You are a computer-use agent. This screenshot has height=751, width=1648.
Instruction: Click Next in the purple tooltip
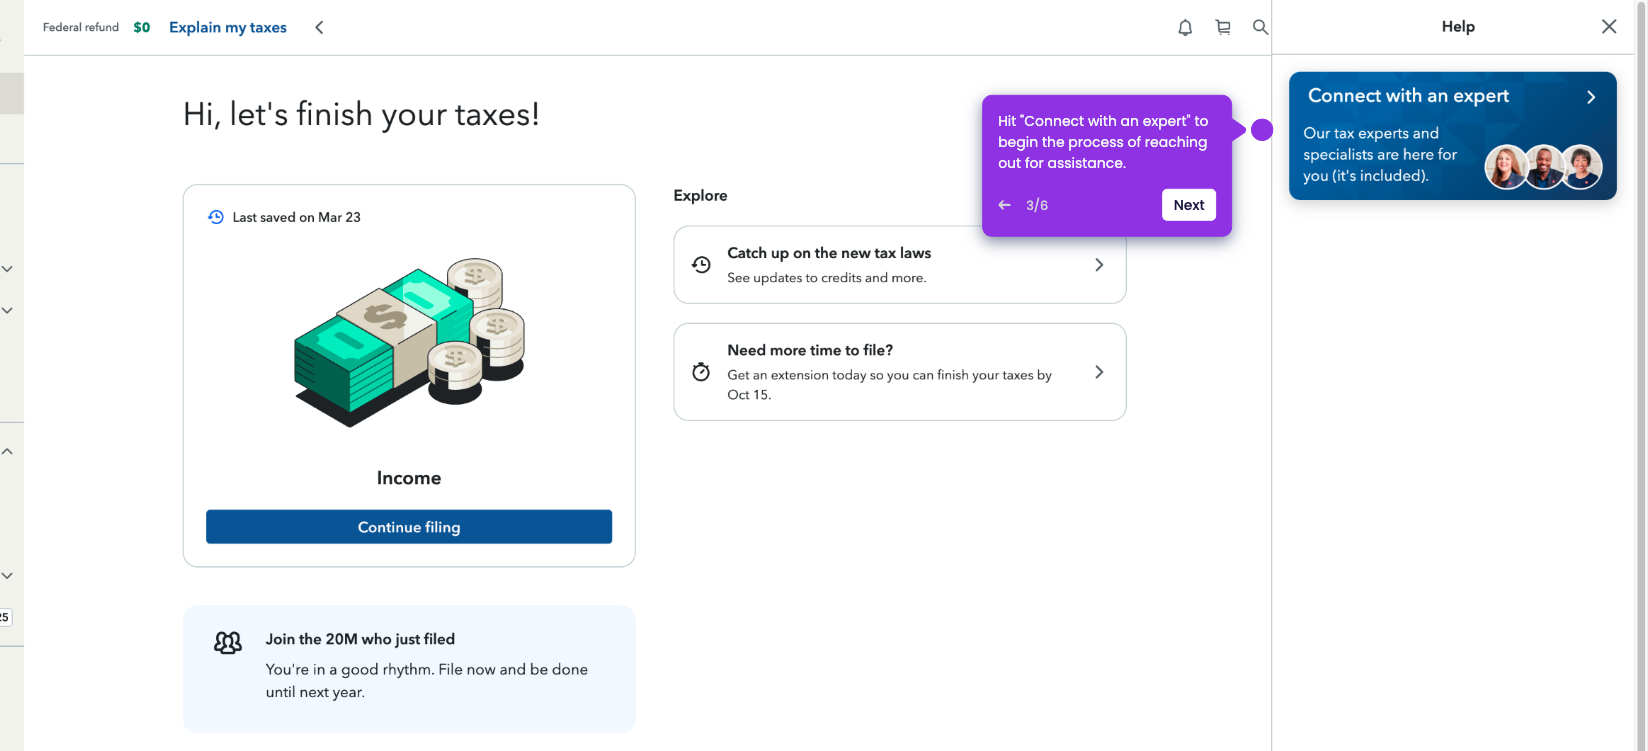[x=1189, y=205]
